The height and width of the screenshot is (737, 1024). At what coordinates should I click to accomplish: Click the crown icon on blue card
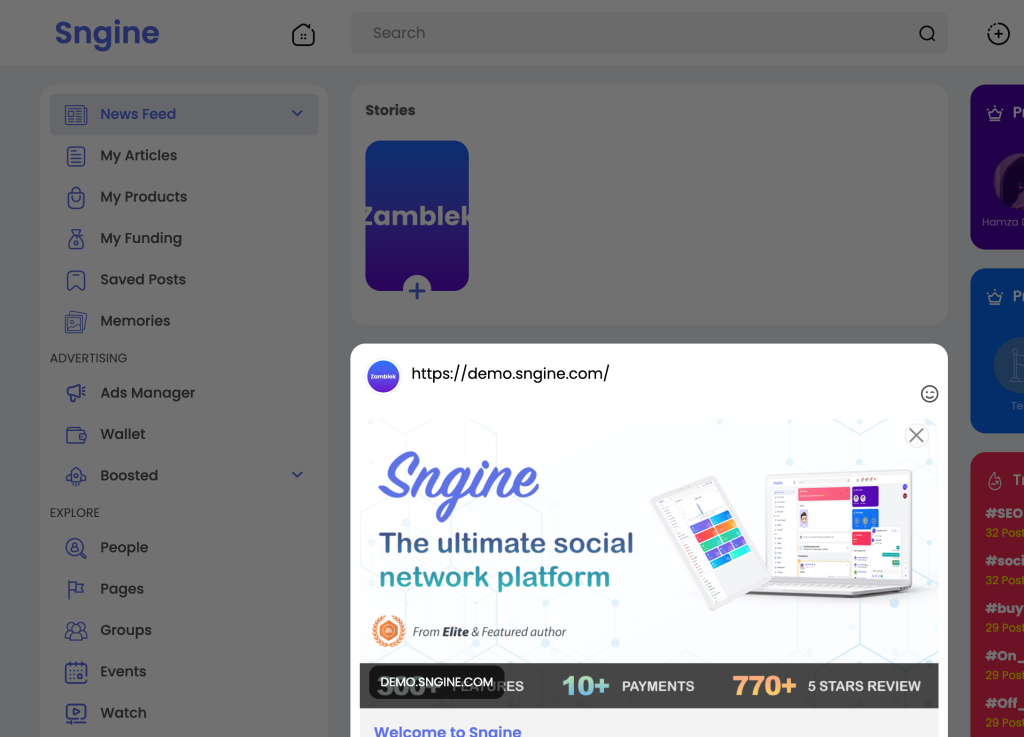tap(995, 298)
